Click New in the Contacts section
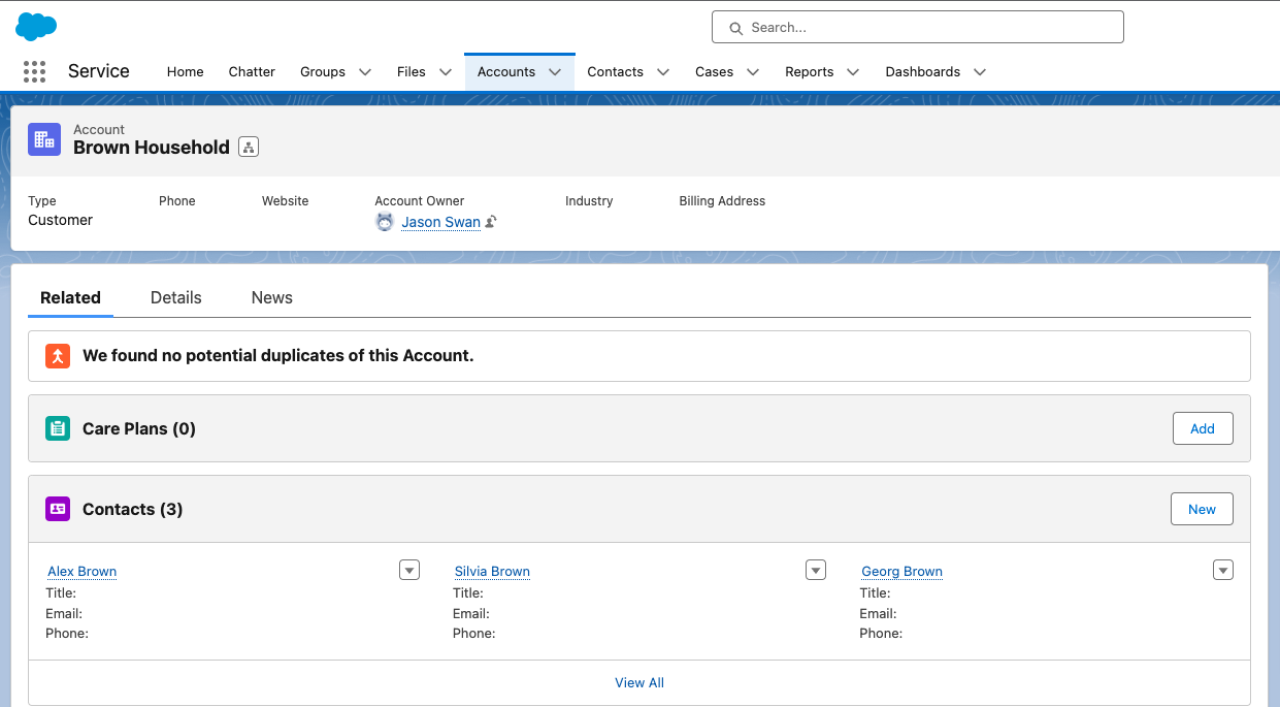The width and height of the screenshot is (1280, 707). pyautogui.click(x=1202, y=509)
